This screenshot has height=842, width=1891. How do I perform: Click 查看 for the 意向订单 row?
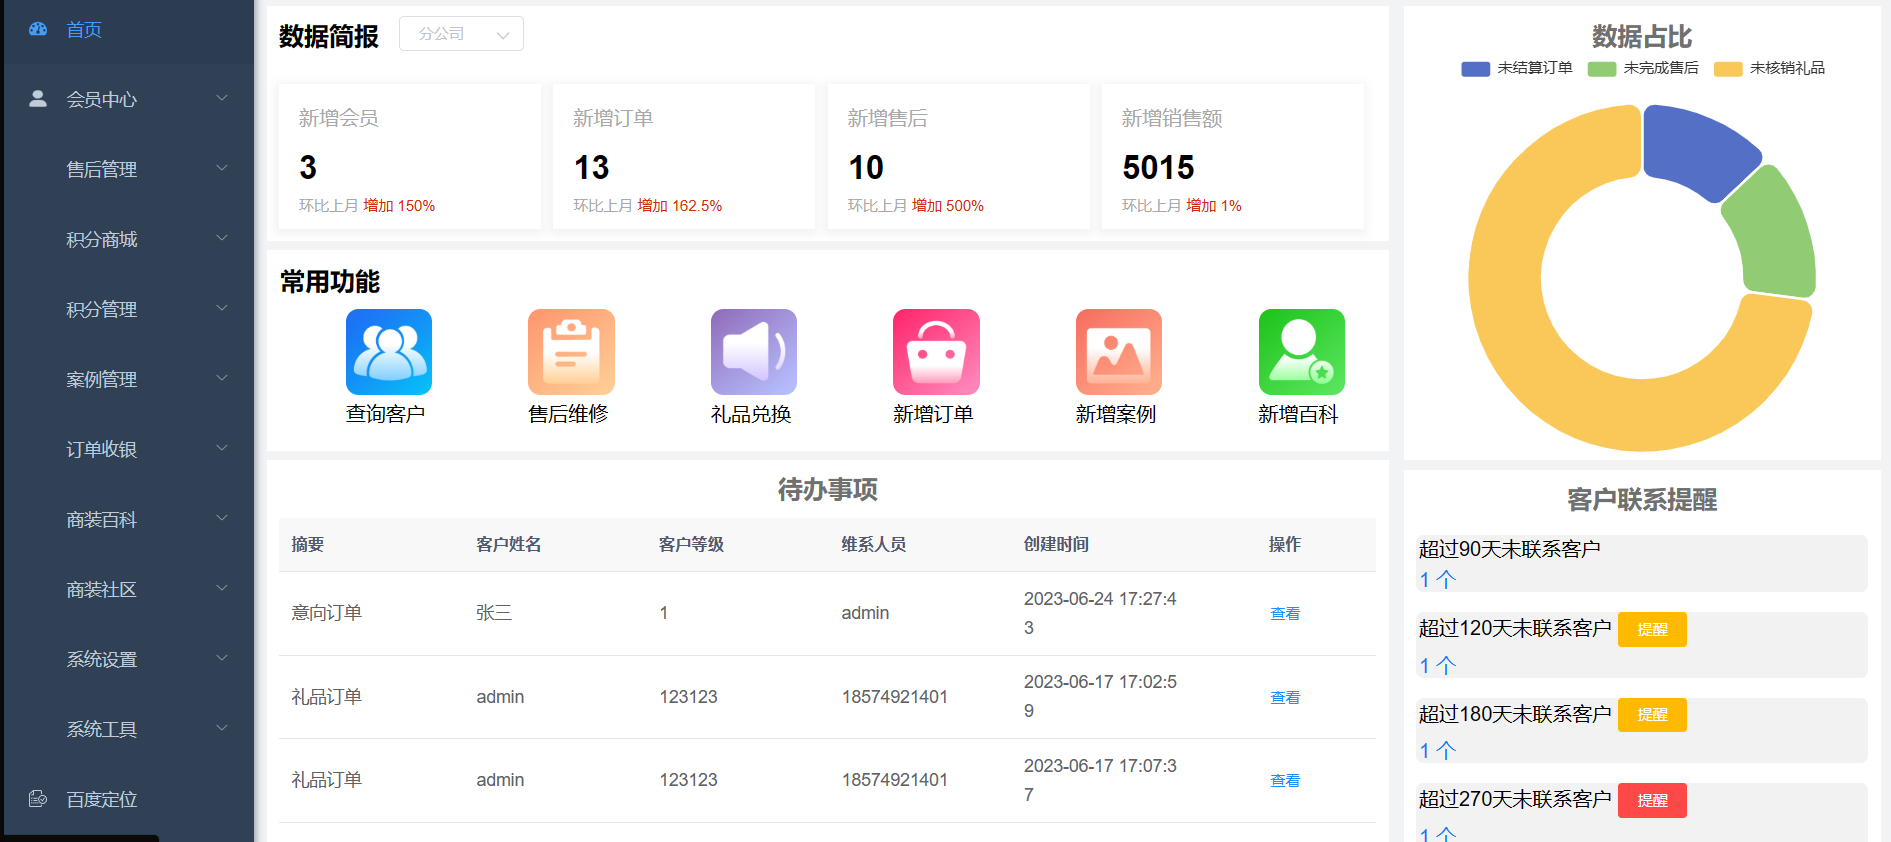click(x=1285, y=613)
